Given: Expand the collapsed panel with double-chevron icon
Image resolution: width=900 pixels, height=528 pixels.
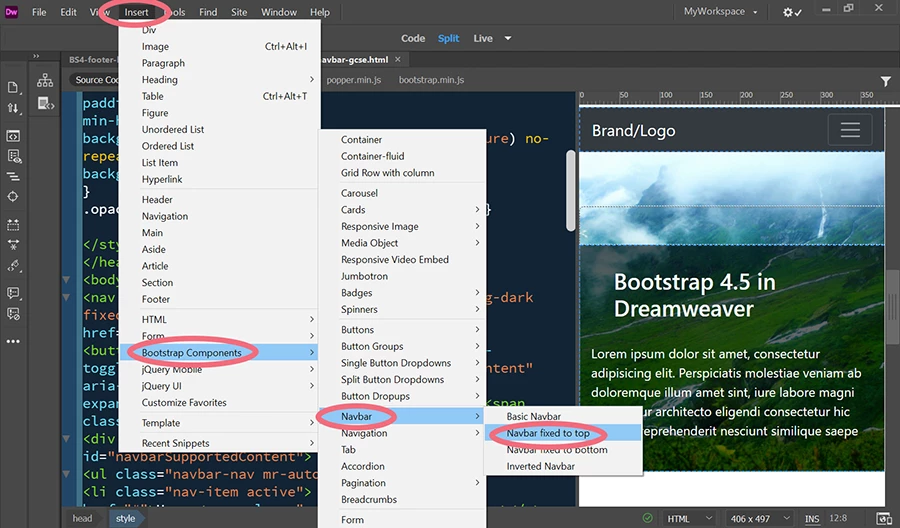Looking at the screenshot, I should click(x=36, y=56).
